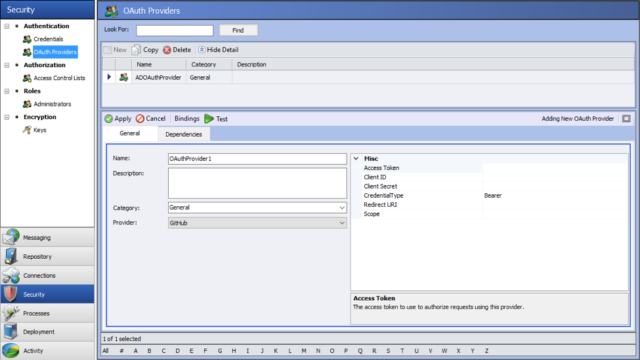Test the OAuth provider
This screenshot has height=360, width=640.
point(216,119)
